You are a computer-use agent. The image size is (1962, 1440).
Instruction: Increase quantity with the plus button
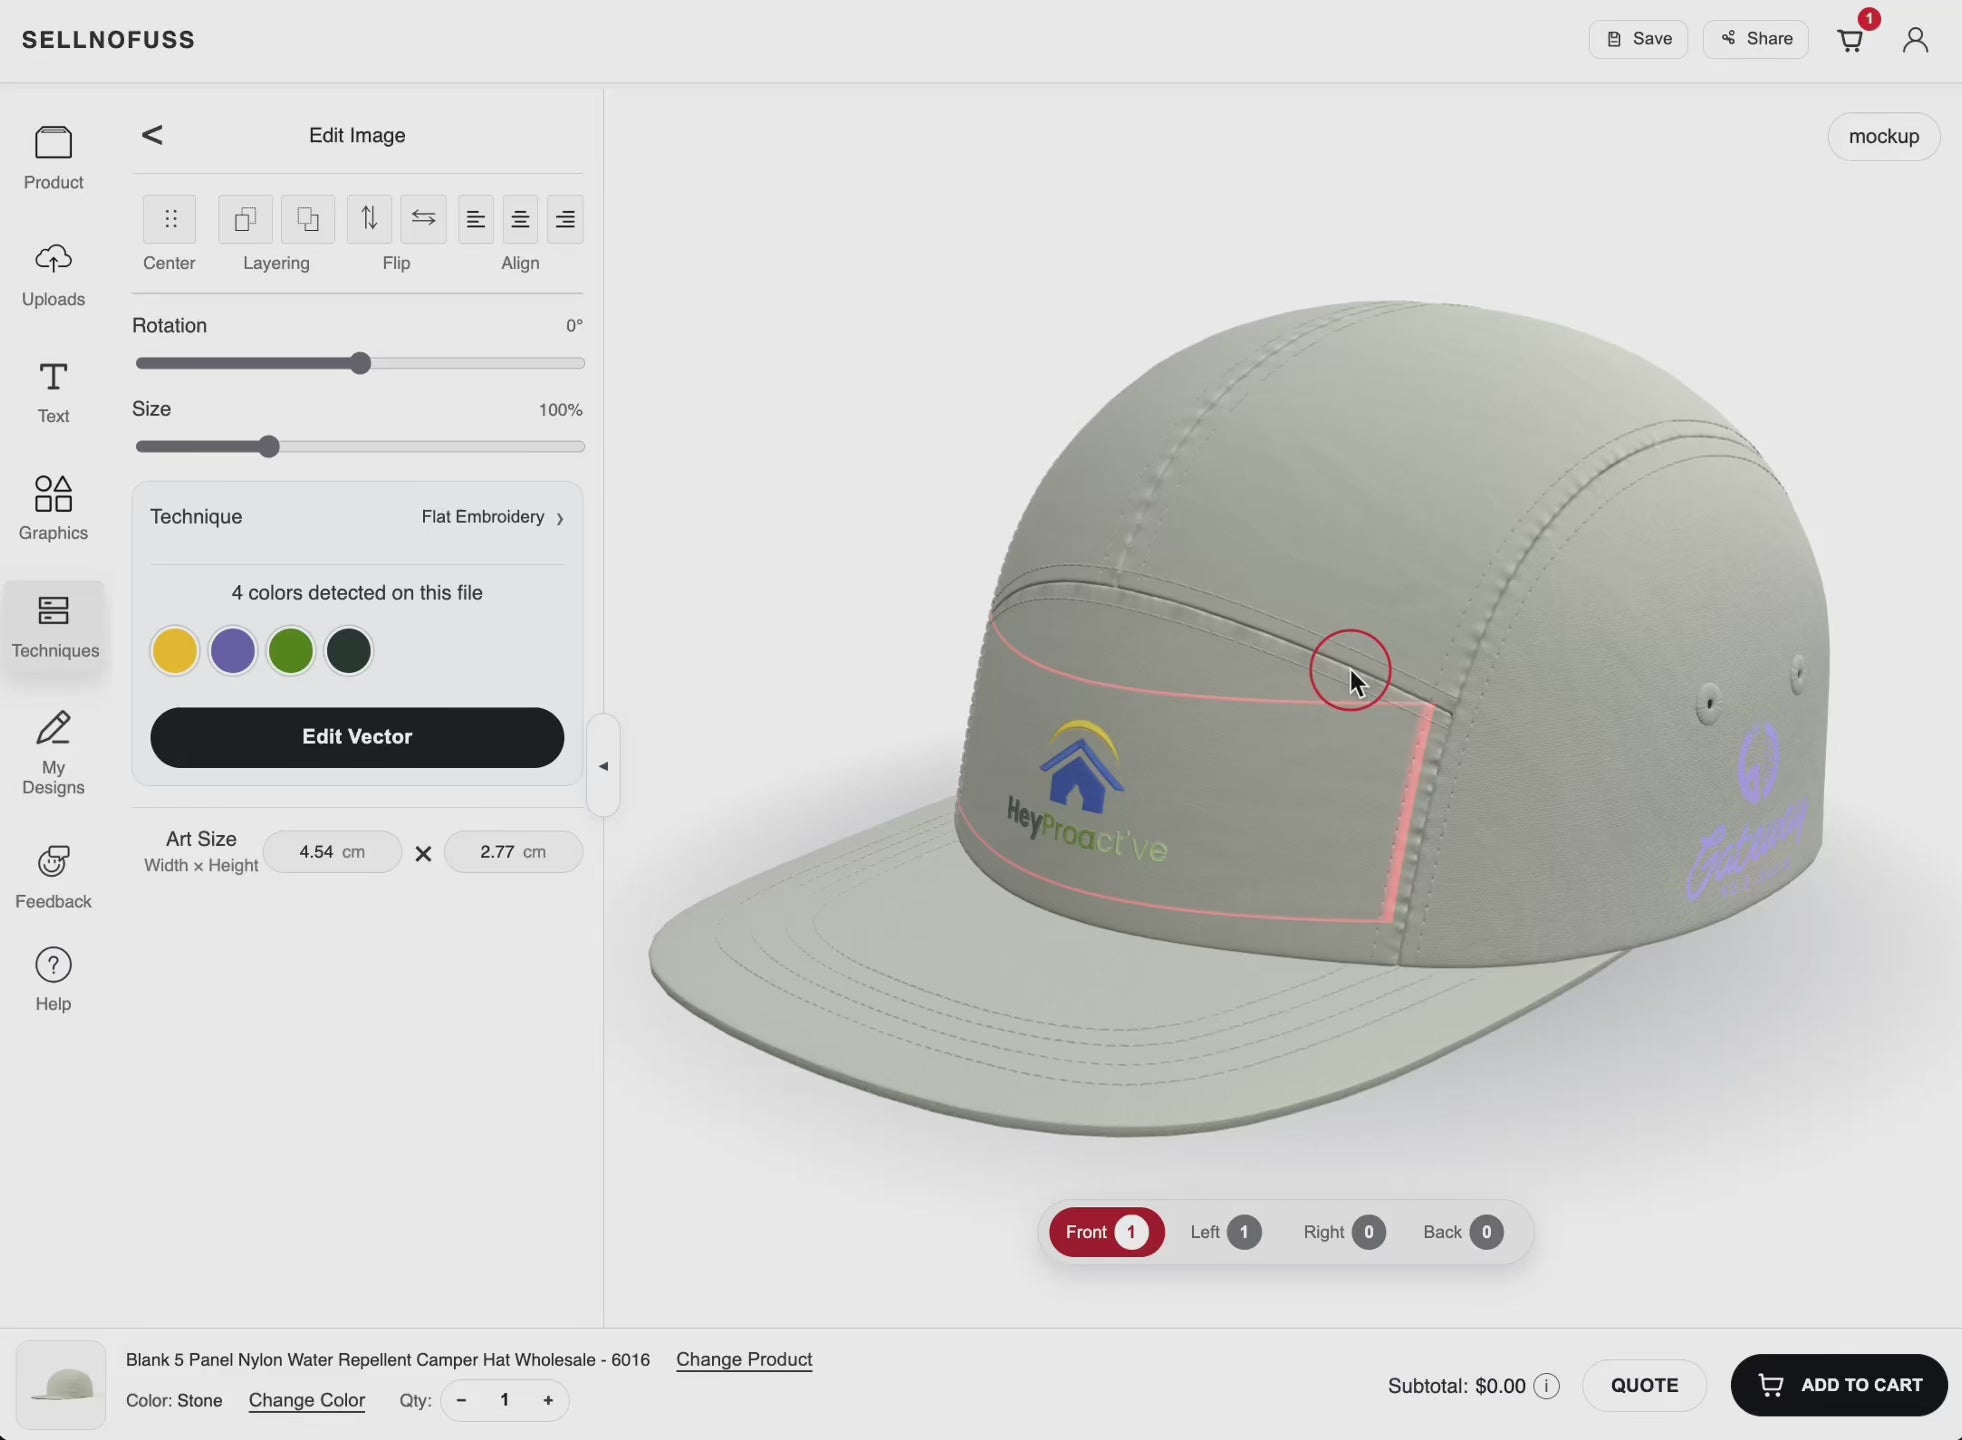pyautogui.click(x=548, y=1400)
